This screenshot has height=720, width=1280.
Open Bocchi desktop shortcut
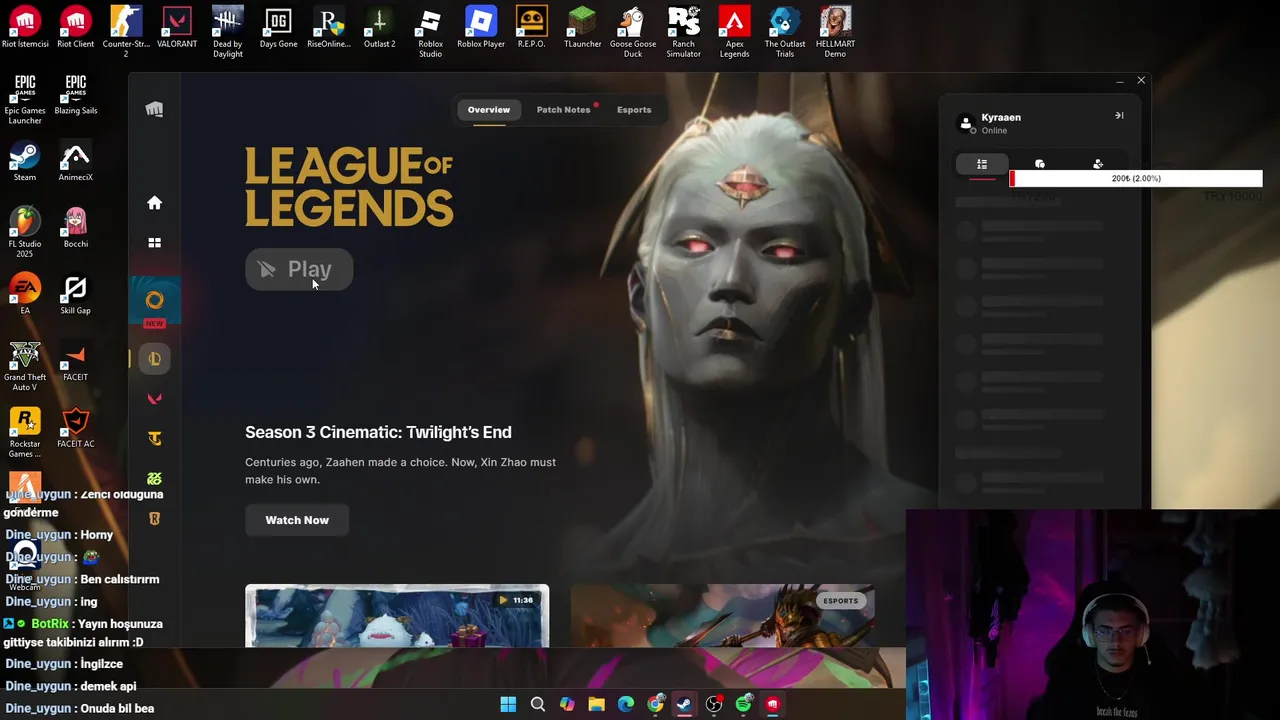click(x=75, y=228)
